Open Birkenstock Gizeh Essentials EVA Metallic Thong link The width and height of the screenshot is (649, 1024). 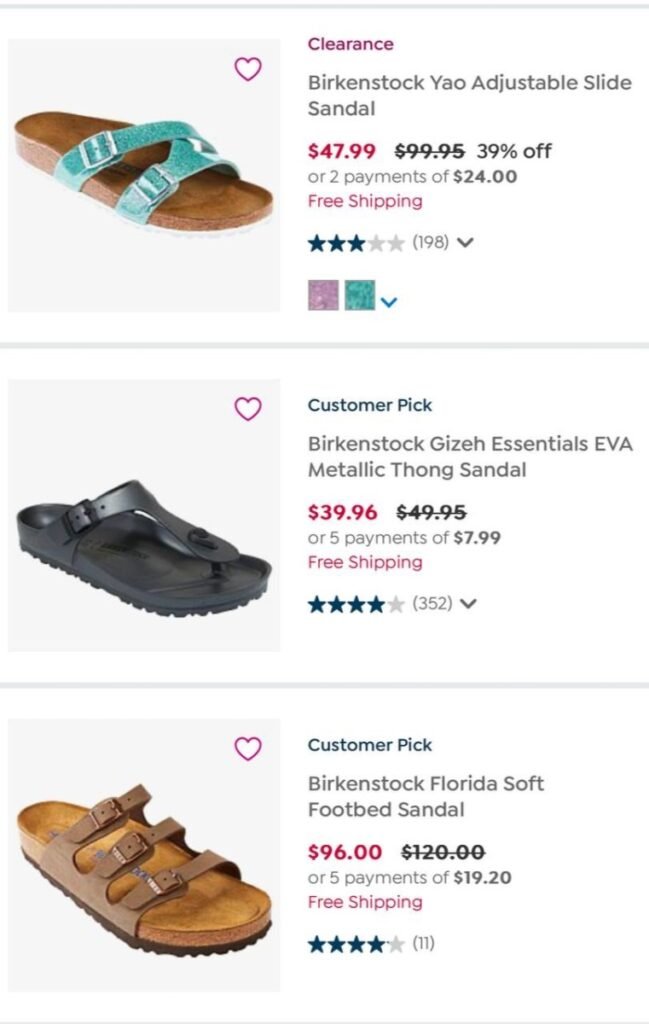tap(470, 456)
